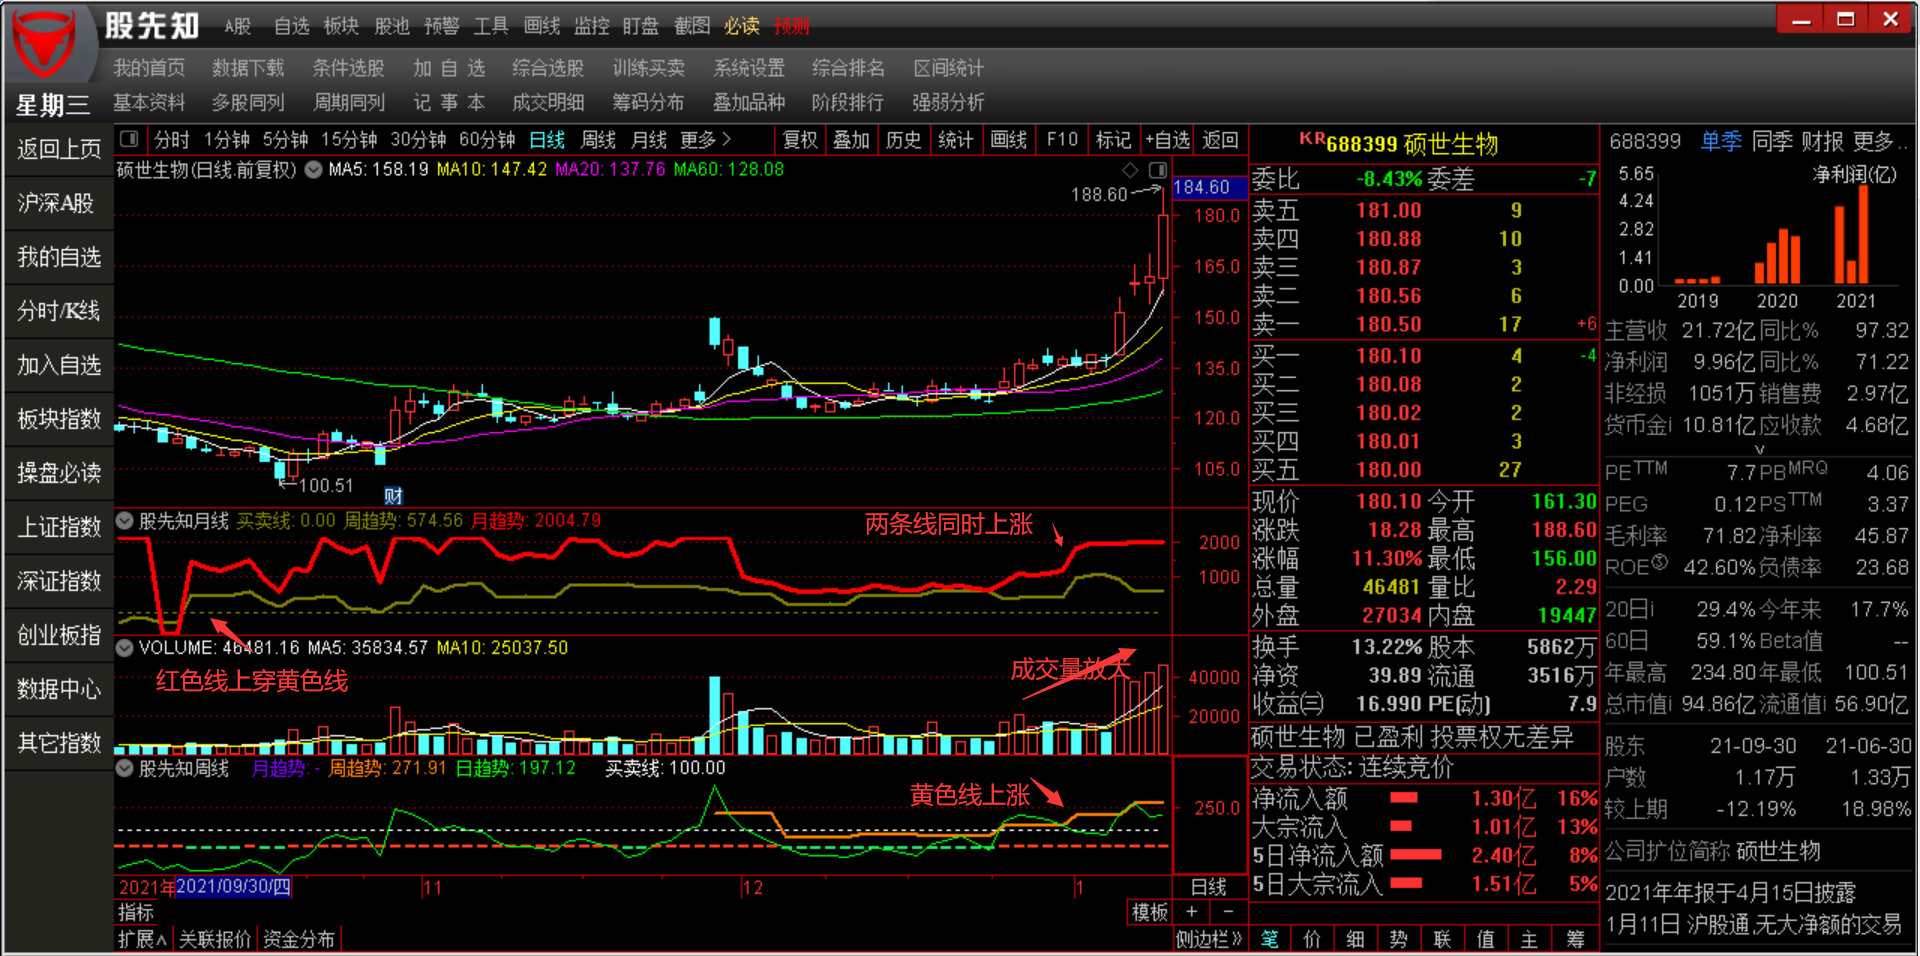Expand 更多 in the financial panel header
1920x956 pixels.
pyautogui.click(x=1878, y=142)
